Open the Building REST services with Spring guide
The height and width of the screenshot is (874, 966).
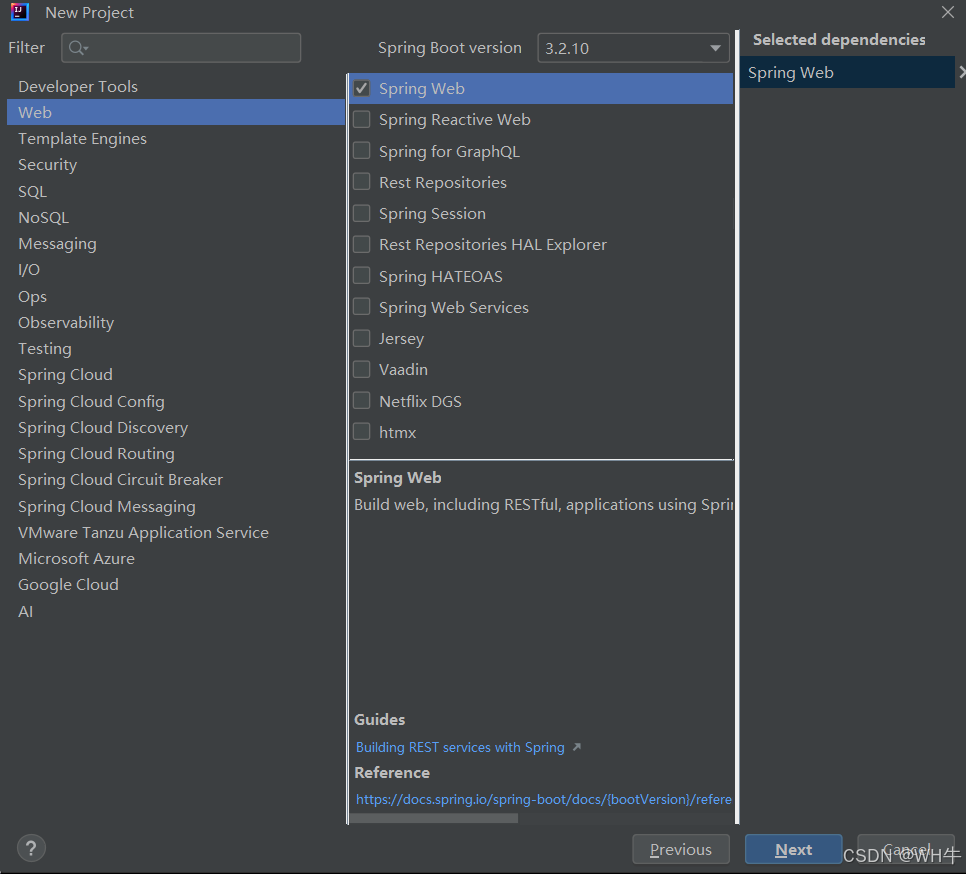click(460, 747)
